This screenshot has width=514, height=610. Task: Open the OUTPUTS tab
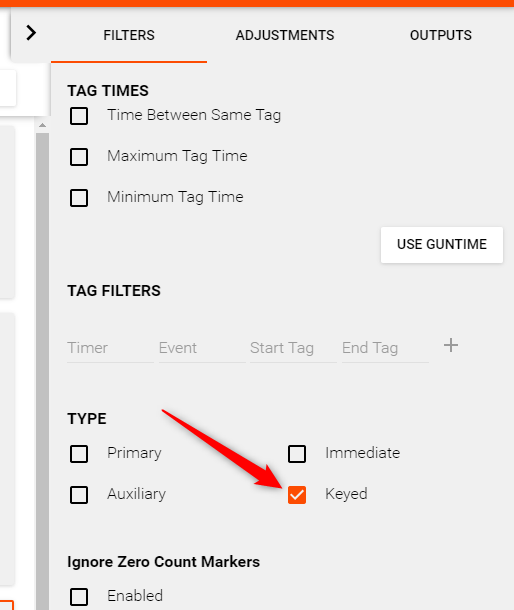(x=440, y=35)
